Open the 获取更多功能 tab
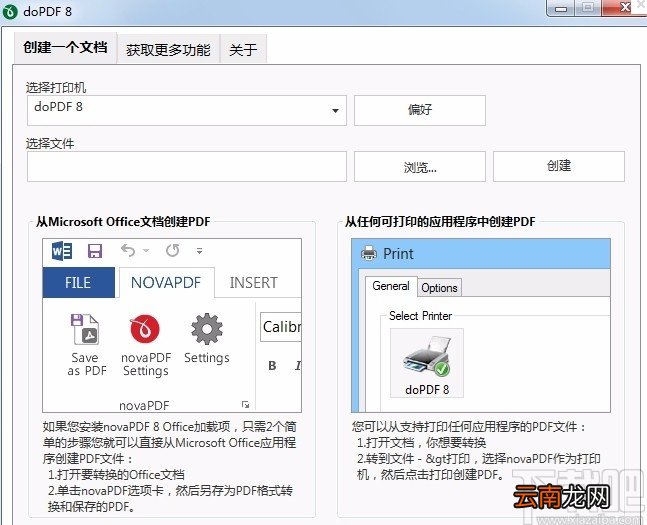647x525 pixels. pos(168,50)
